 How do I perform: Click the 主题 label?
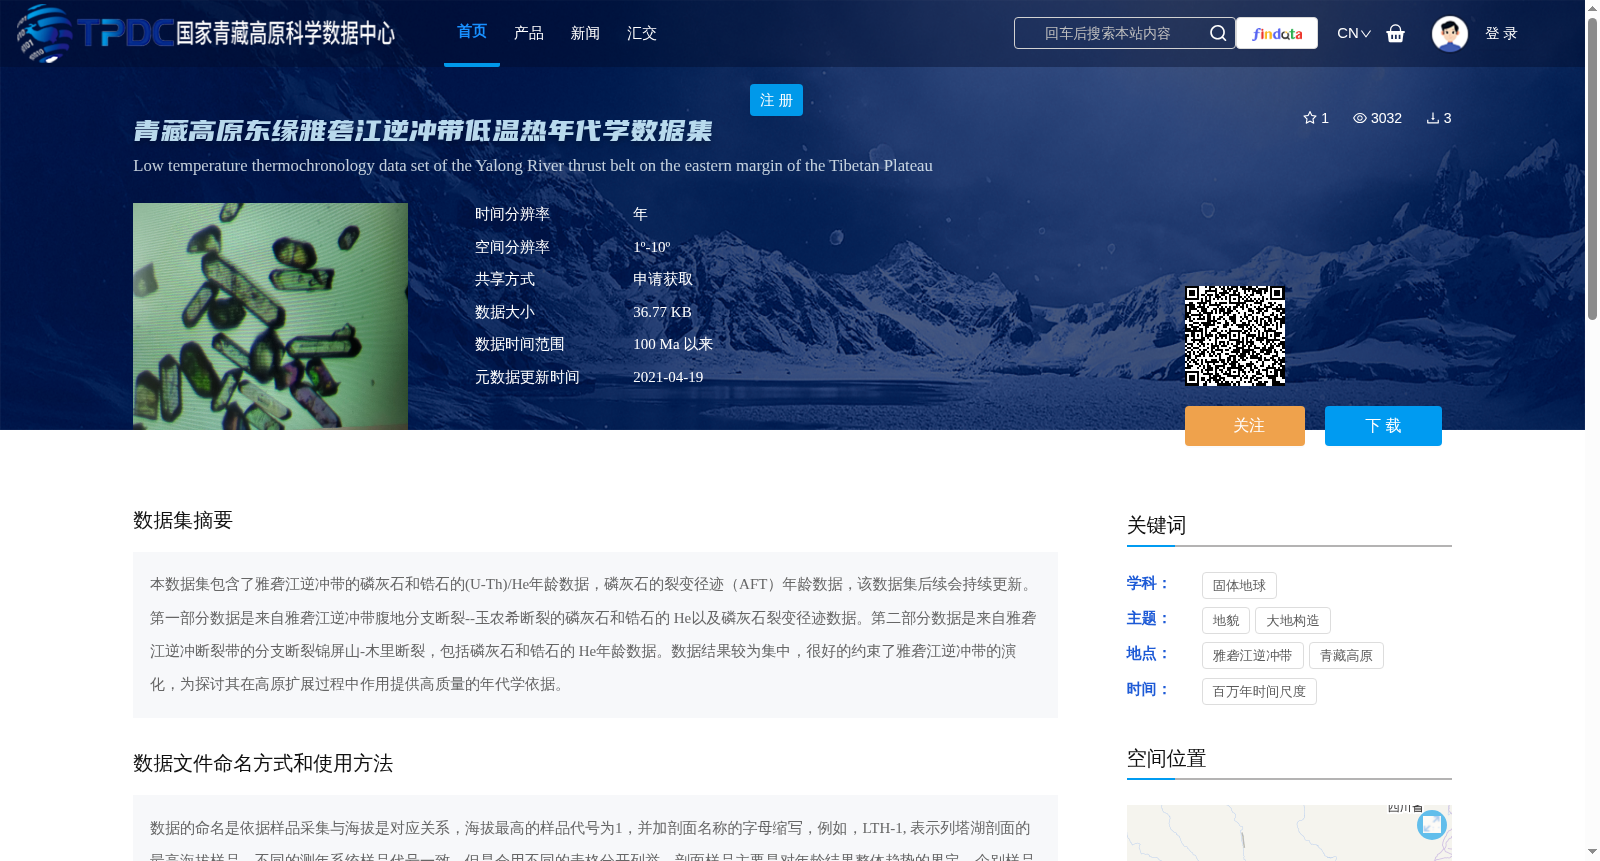click(1148, 618)
